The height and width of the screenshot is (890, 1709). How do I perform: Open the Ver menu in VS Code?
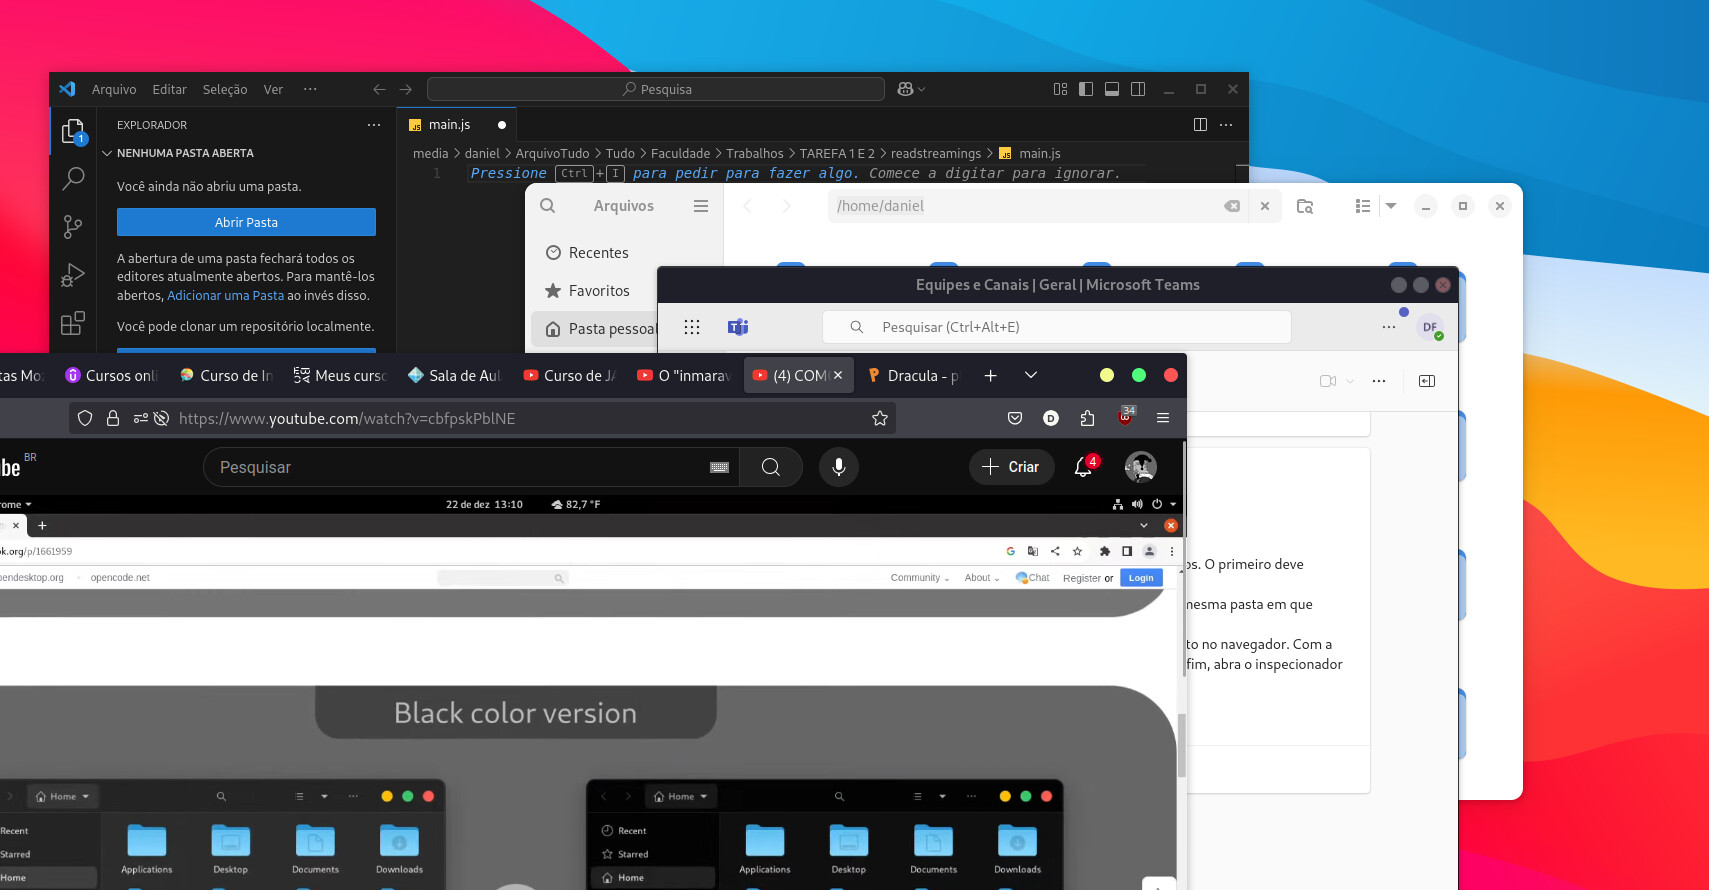(x=273, y=89)
